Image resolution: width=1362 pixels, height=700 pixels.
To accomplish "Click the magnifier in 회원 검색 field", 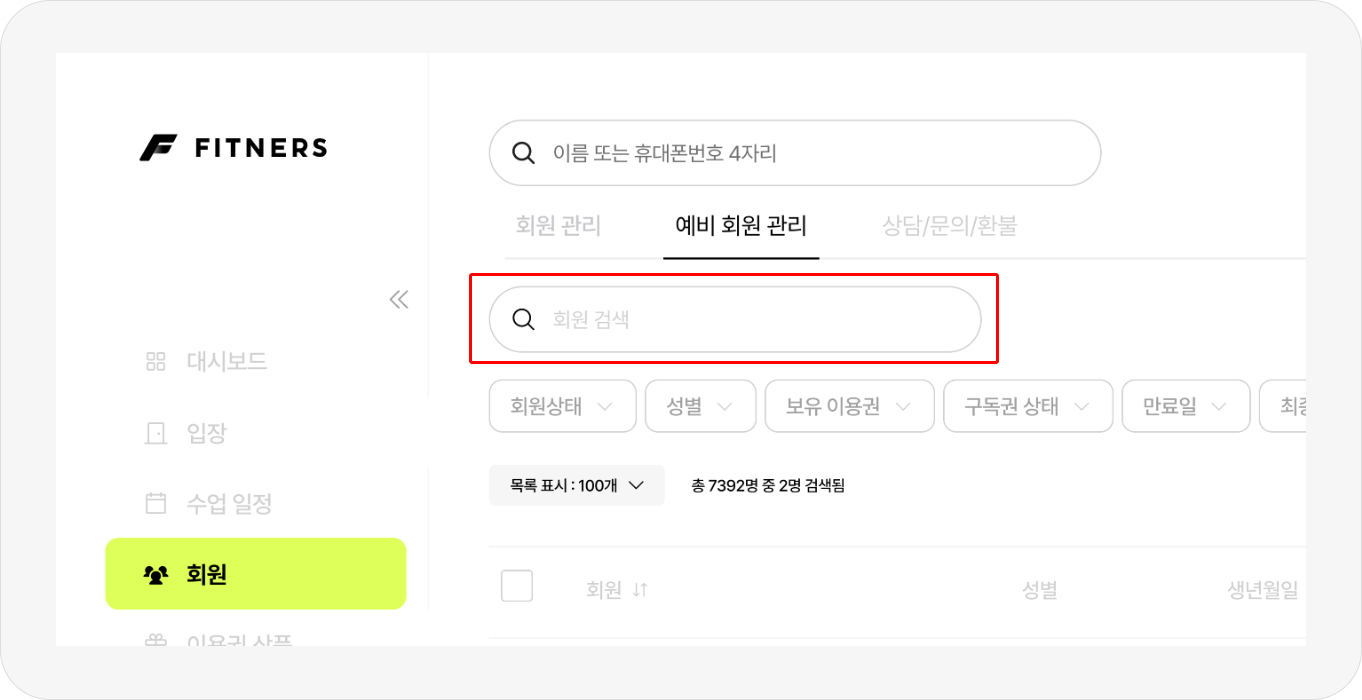I will 523,320.
